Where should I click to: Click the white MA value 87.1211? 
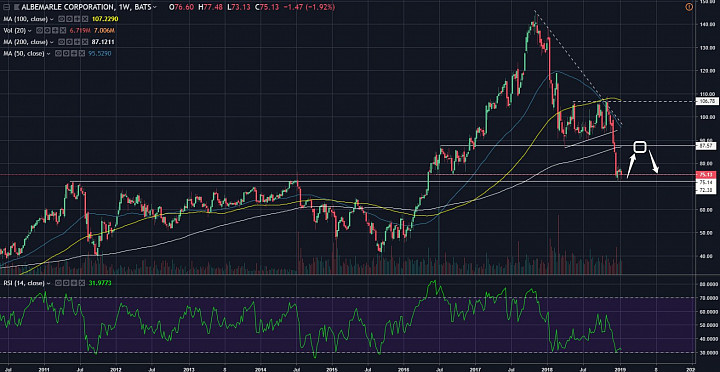coord(103,42)
